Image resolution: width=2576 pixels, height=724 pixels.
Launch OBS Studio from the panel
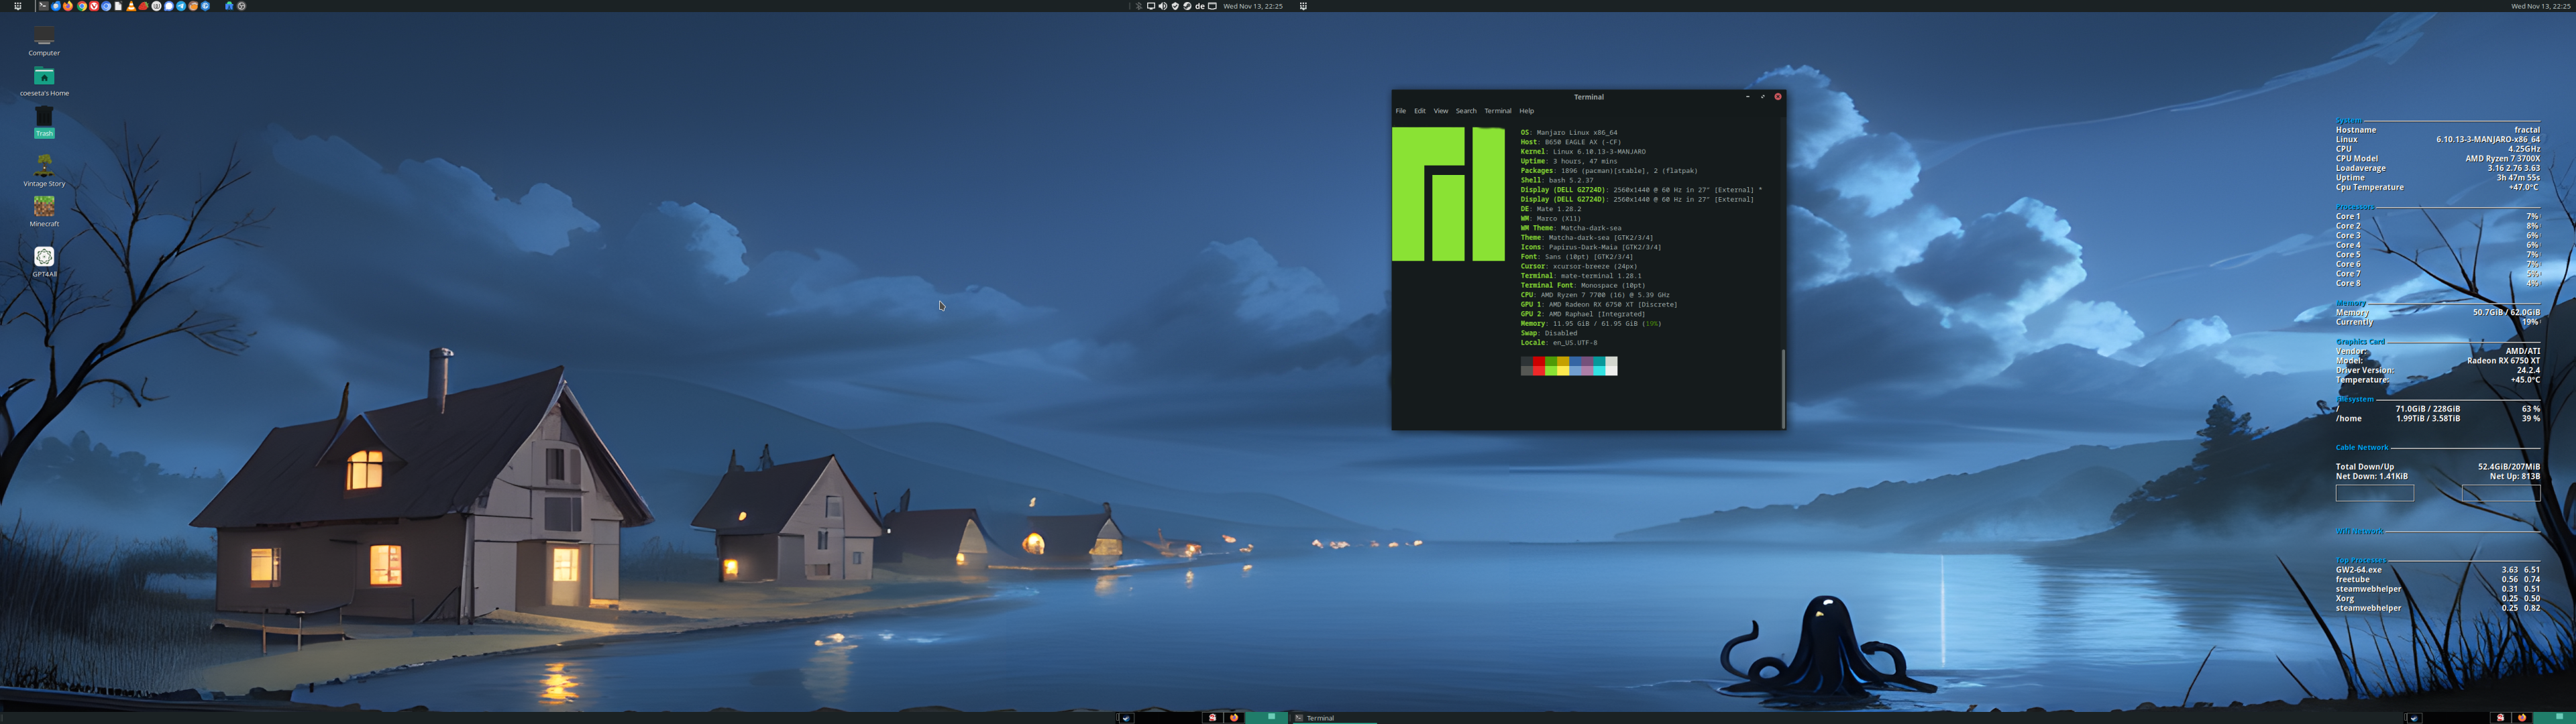click(x=242, y=6)
